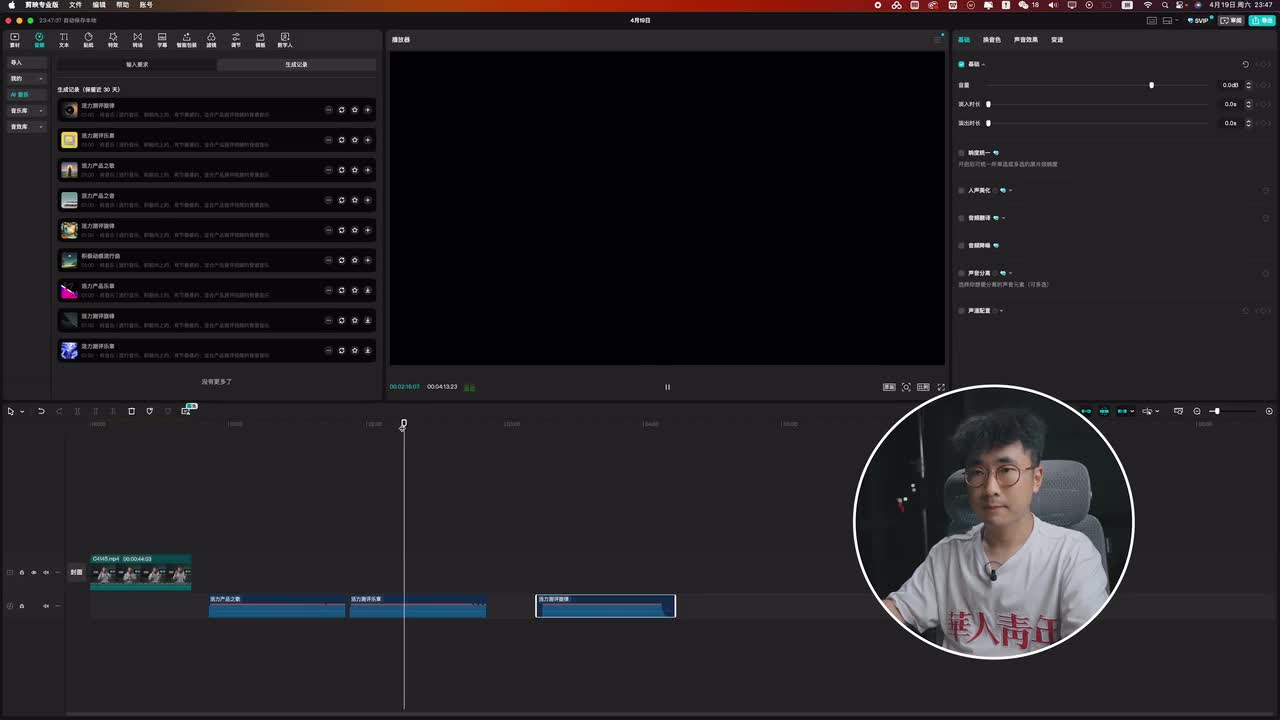1280x720 pixels.
Task: Select the 转场 (Transition) icon in top toolbar
Action: [x=137, y=40]
